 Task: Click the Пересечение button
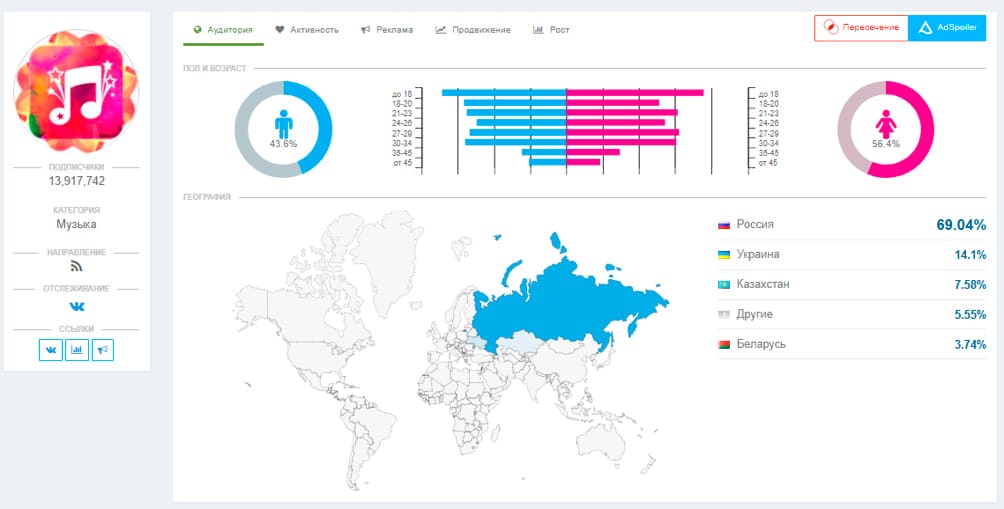click(861, 28)
